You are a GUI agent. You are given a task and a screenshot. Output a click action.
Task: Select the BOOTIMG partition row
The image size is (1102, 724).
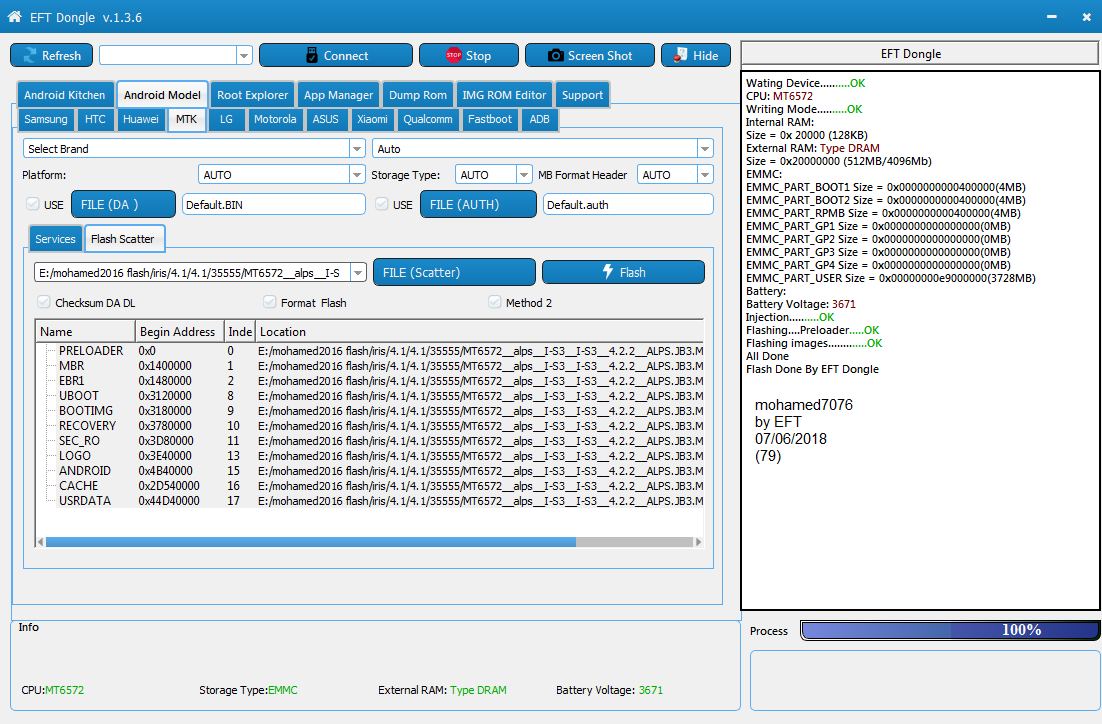[370, 411]
